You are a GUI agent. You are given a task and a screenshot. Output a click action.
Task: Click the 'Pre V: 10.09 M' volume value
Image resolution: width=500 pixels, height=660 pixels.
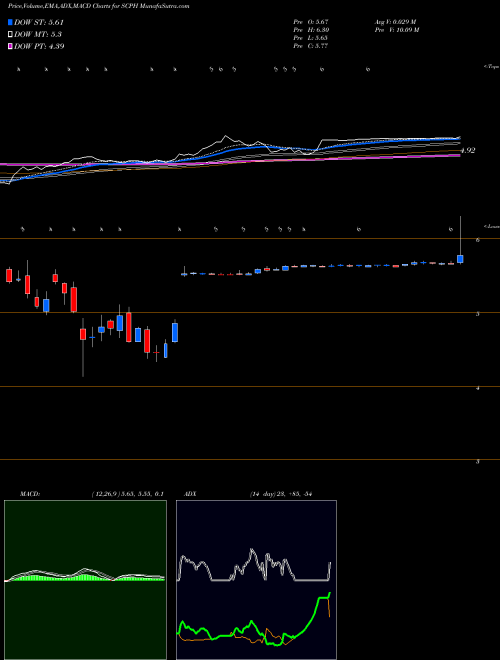click(396, 30)
